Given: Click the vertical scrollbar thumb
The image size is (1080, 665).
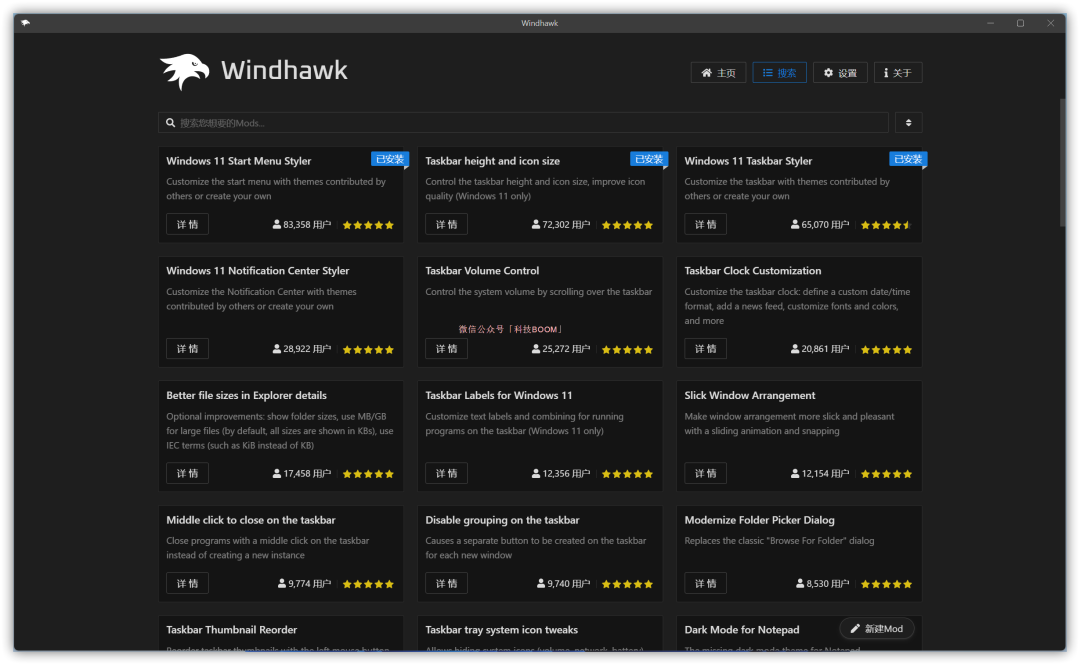Looking at the screenshot, I should tap(1062, 162).
